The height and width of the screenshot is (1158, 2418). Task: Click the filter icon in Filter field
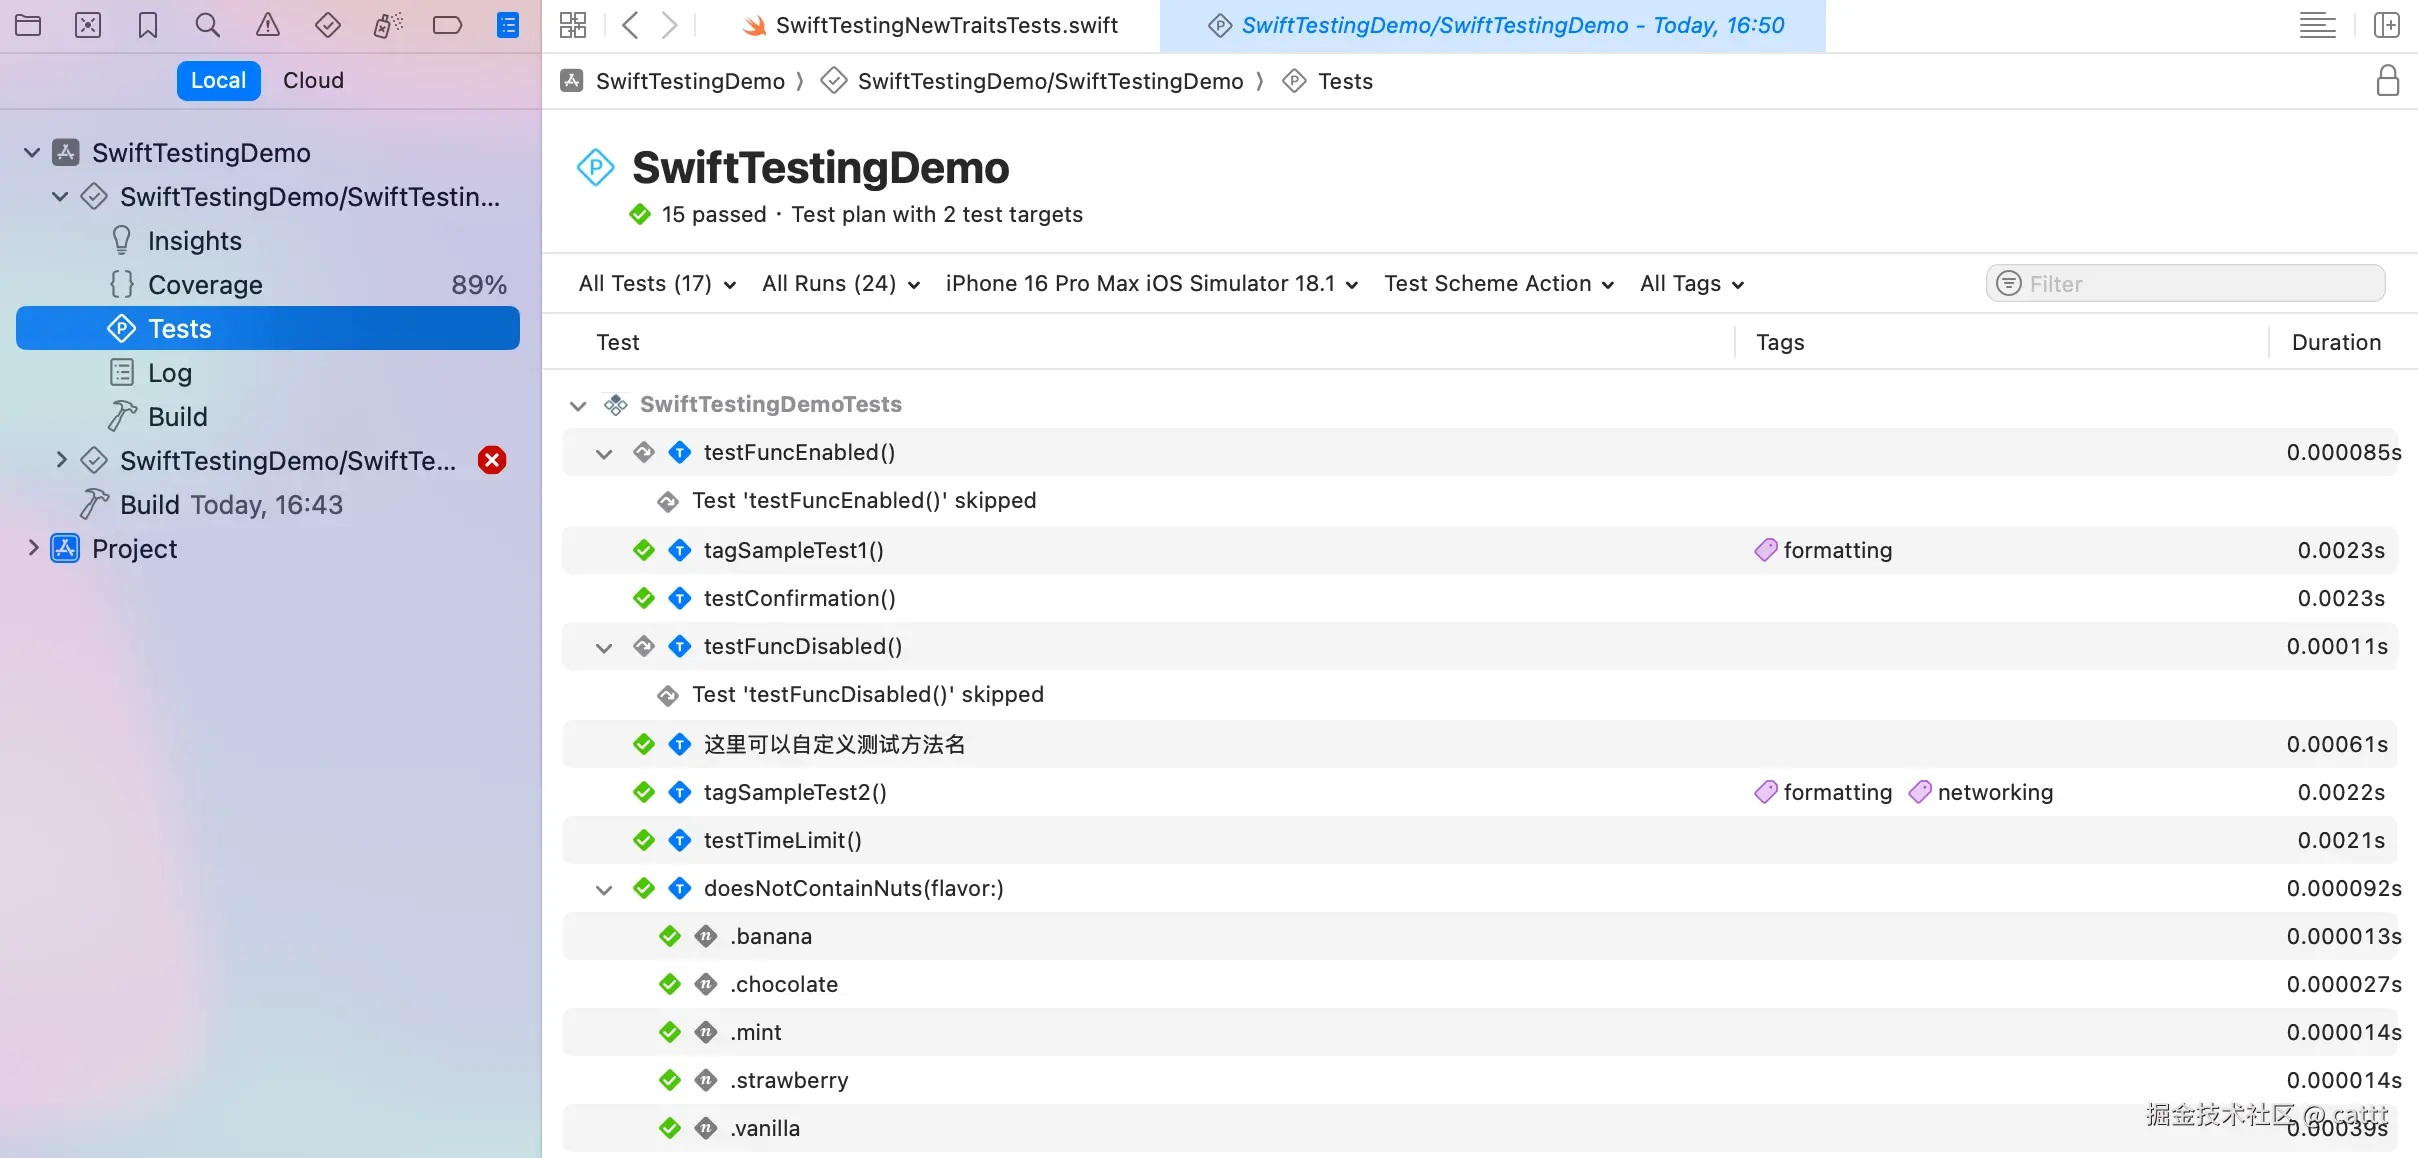click(x=2008, y=284)
